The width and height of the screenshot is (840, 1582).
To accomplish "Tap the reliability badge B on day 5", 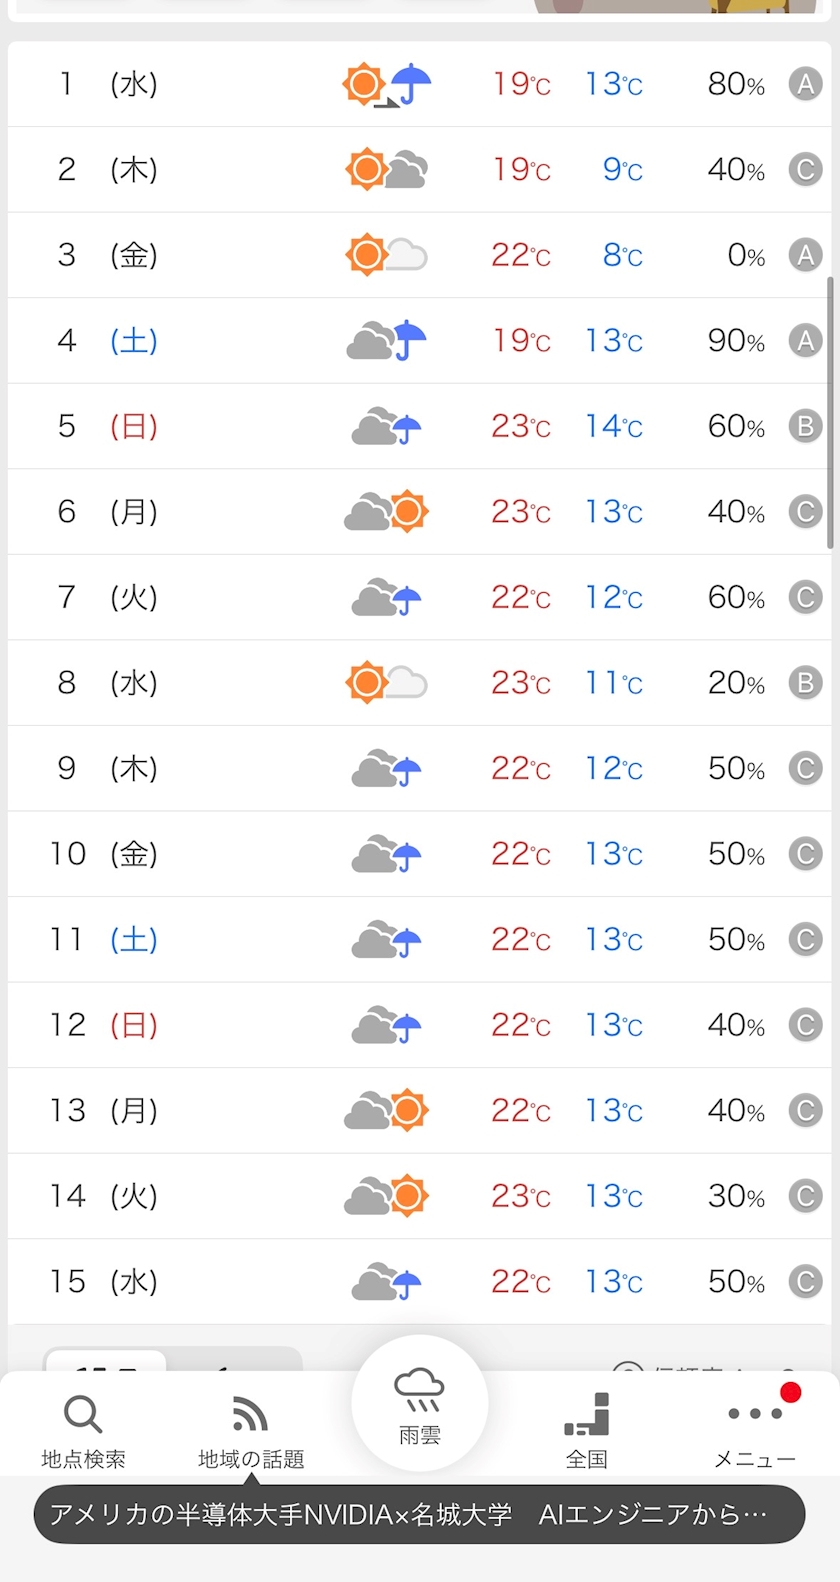I will pyautogui.click(x=805, y=427).
